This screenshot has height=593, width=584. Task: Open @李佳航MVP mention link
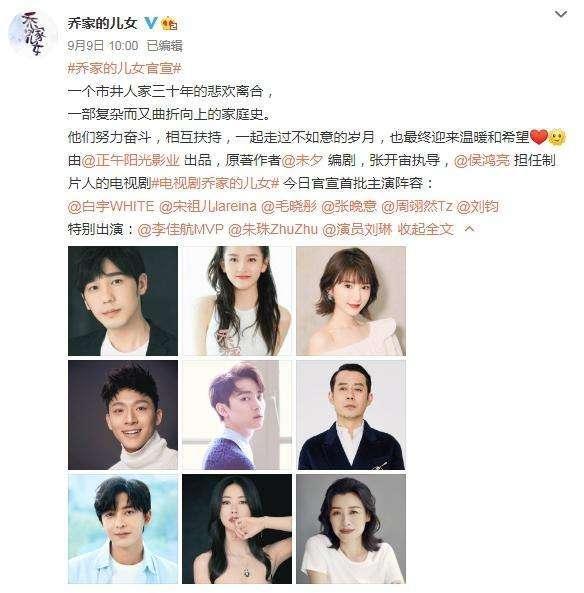click(x=180, y=229)
